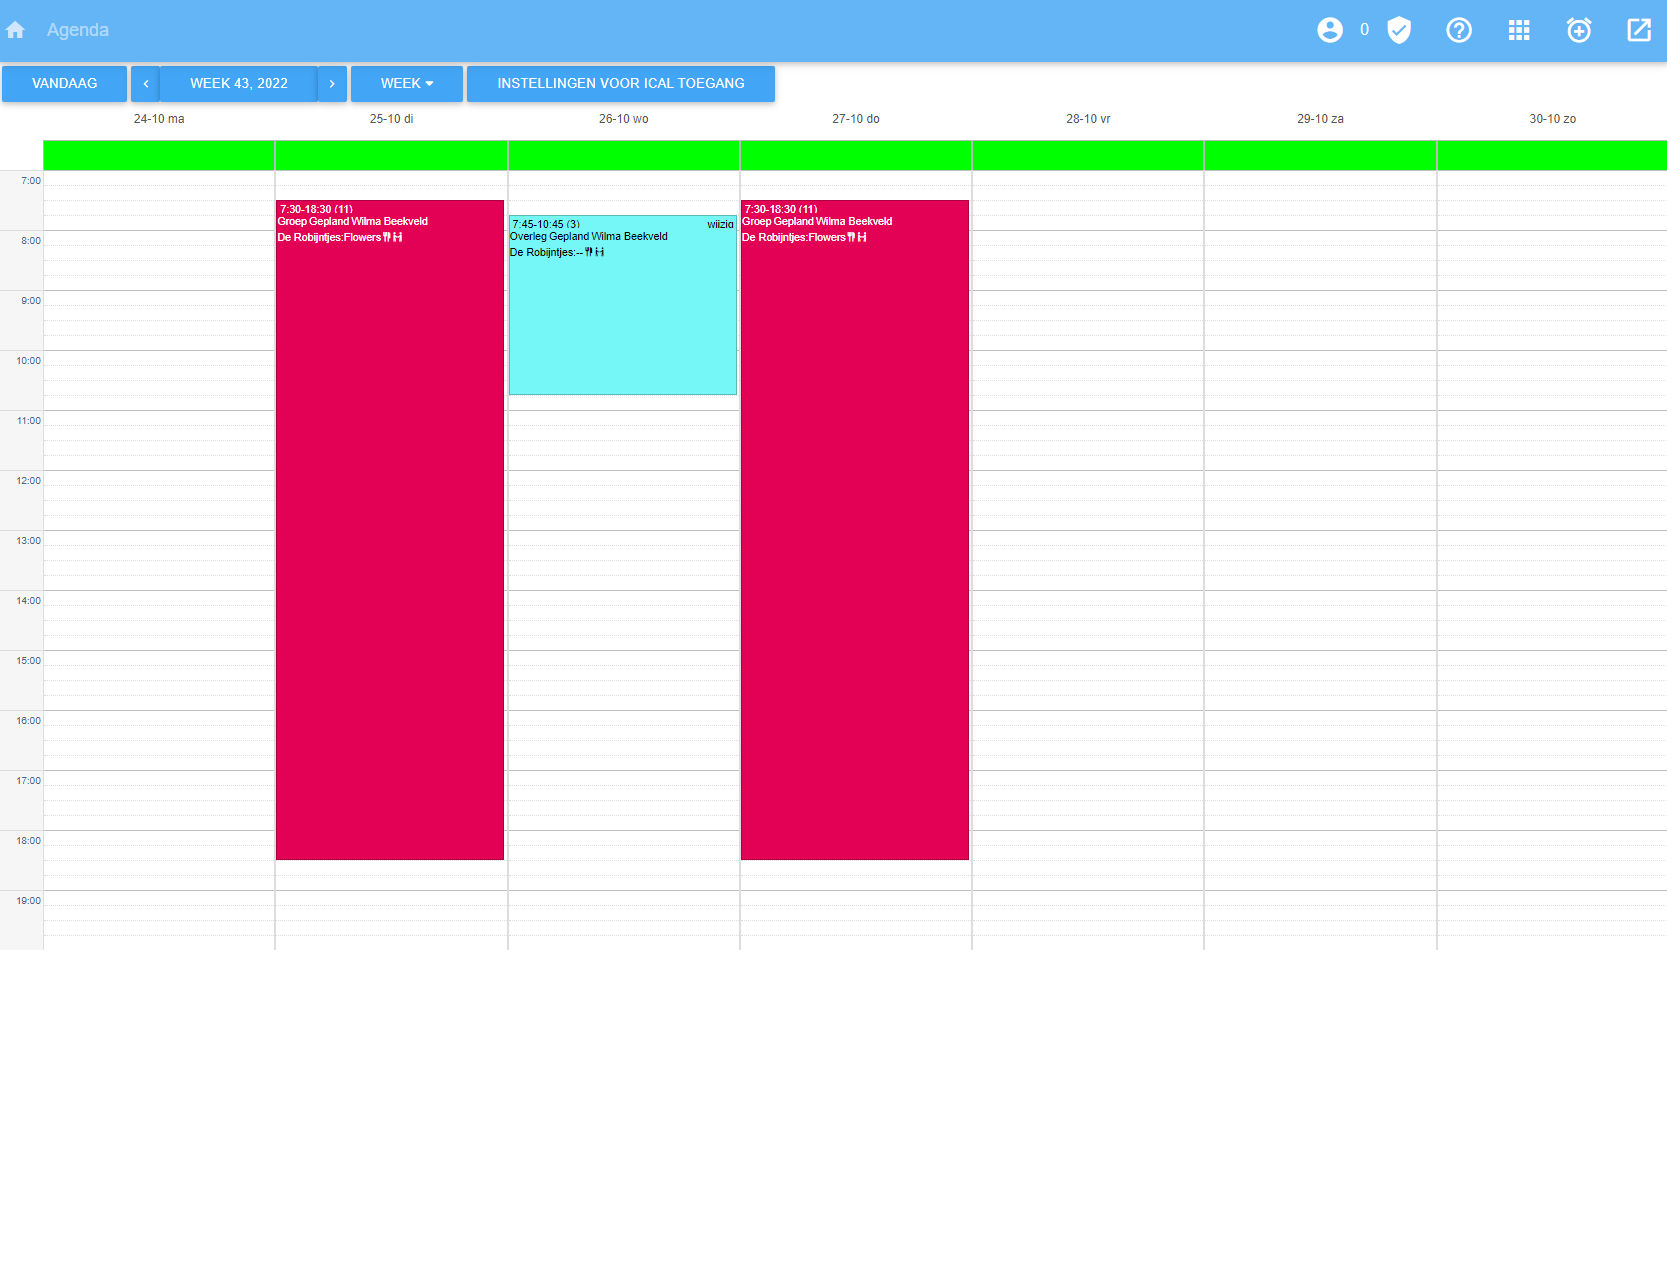The height and width of the screenshot is (1283, 1667).
Task: Open the Week 43, 2022 date picker
Action: coord(239,84)
